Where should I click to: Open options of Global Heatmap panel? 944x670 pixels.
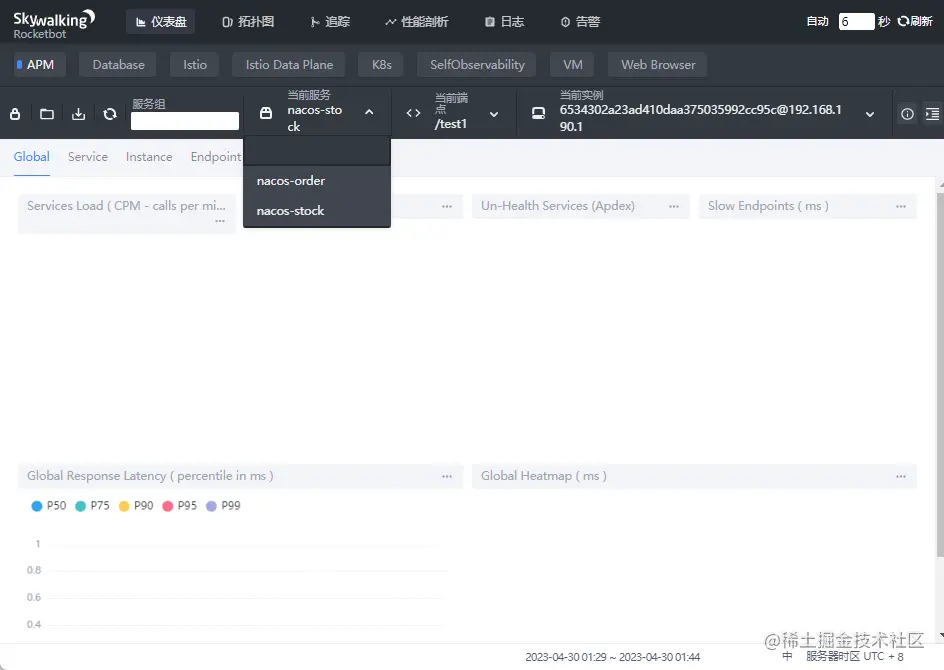click(x=901, y=476)
